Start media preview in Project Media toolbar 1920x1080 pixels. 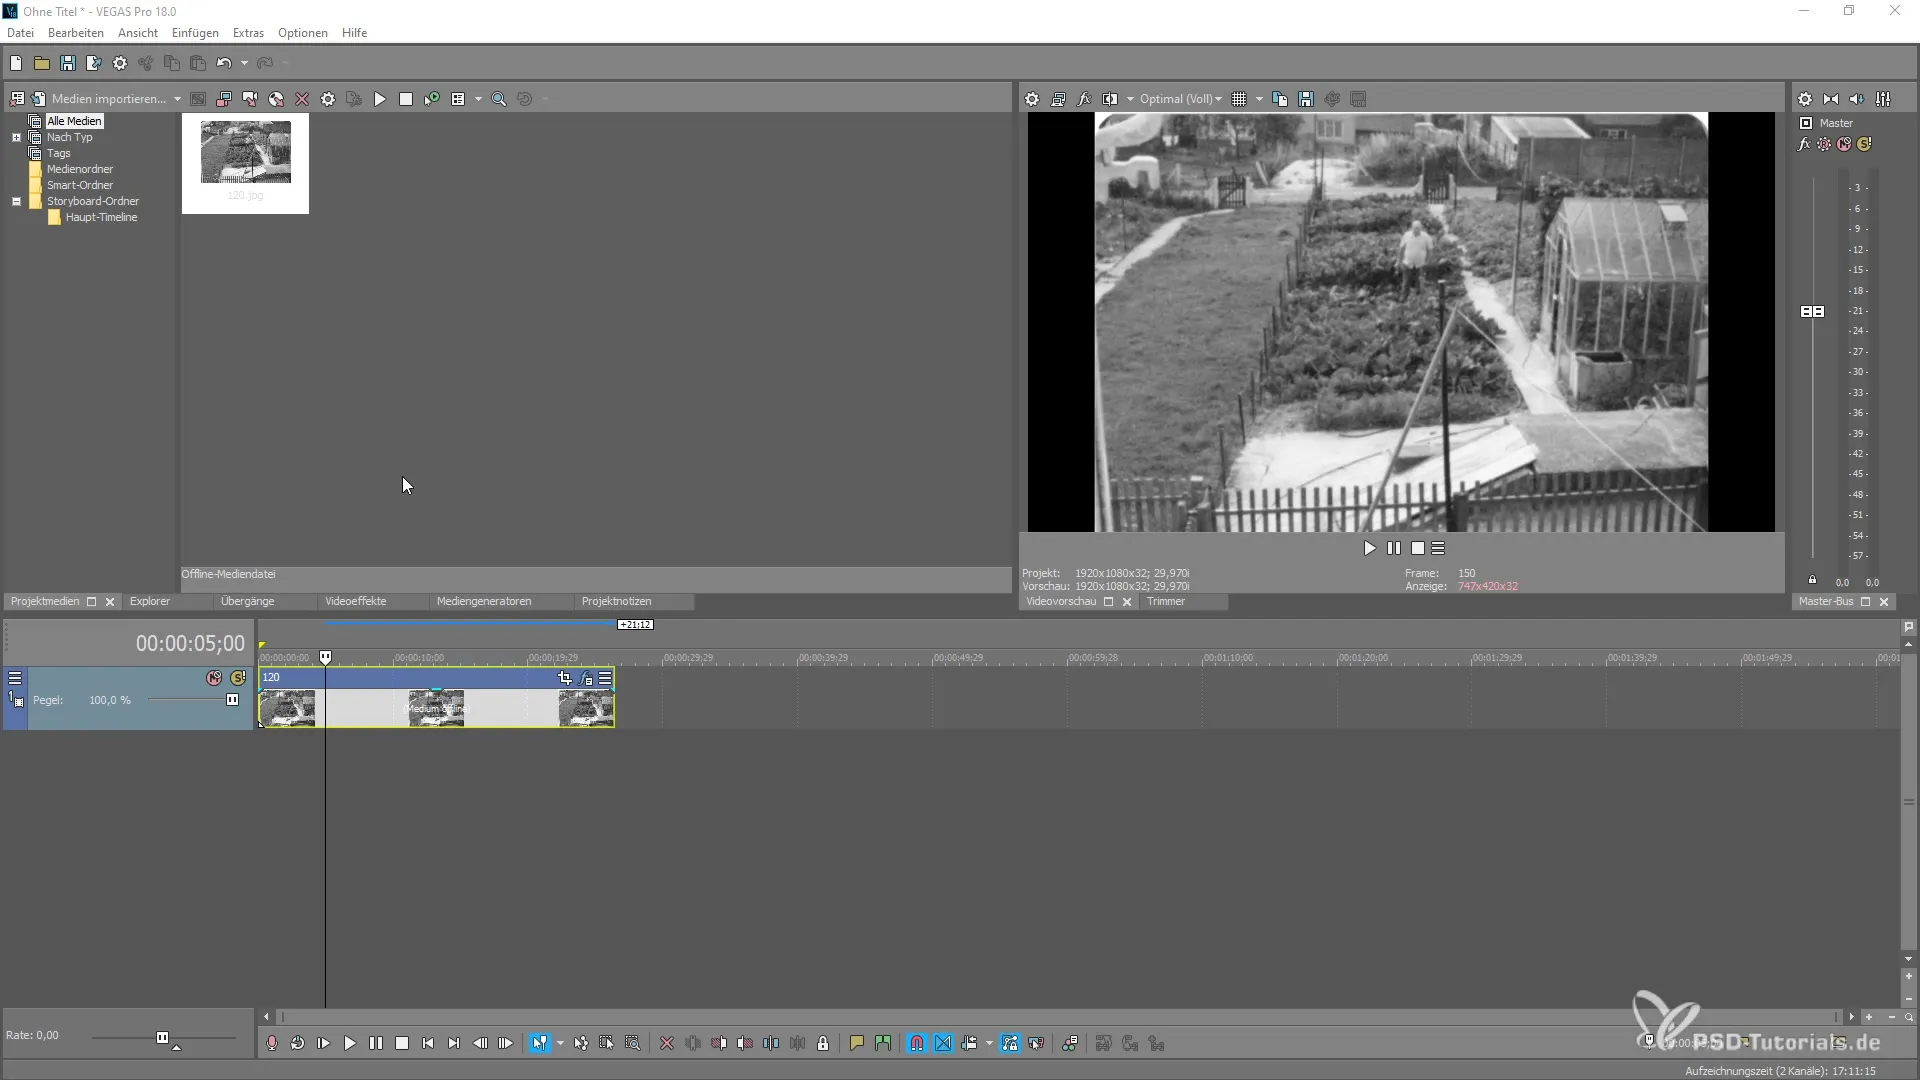tap(380, 99)
